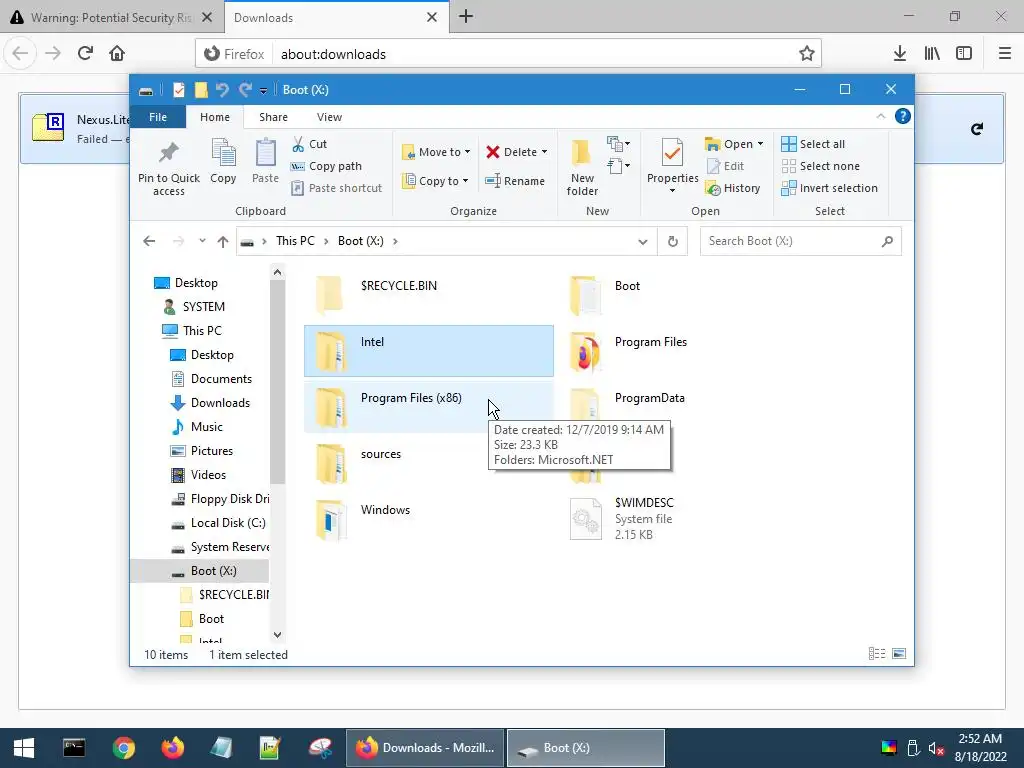Select the Intel folder

click(429, 351)
